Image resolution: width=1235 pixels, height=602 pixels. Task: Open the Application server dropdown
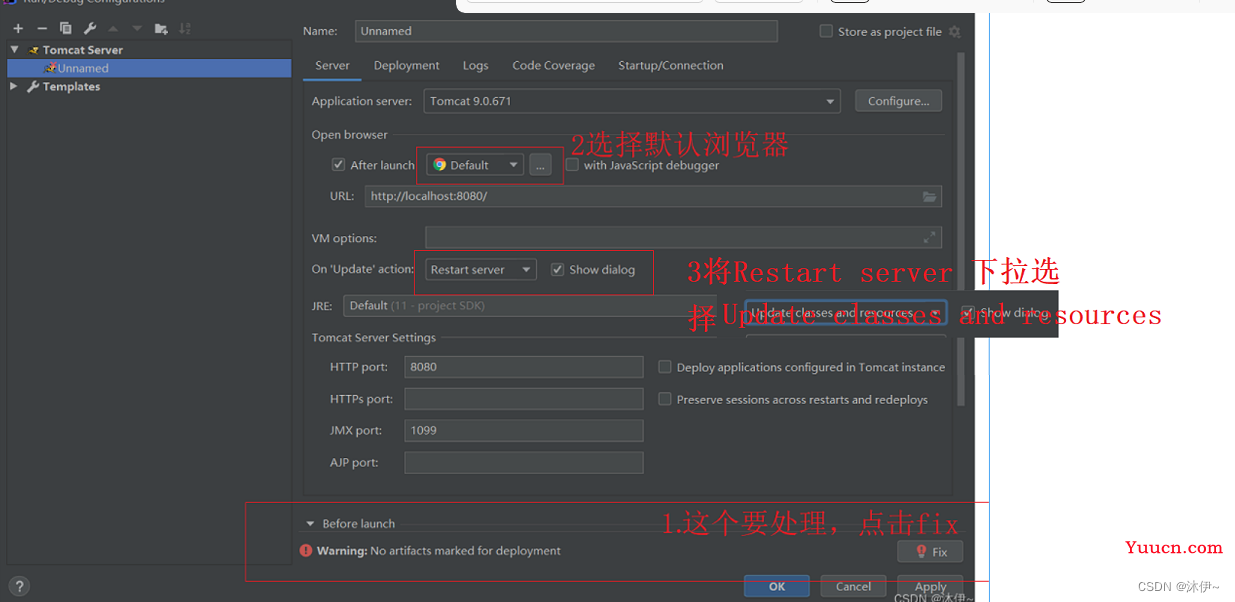click(x=632, y=101)
